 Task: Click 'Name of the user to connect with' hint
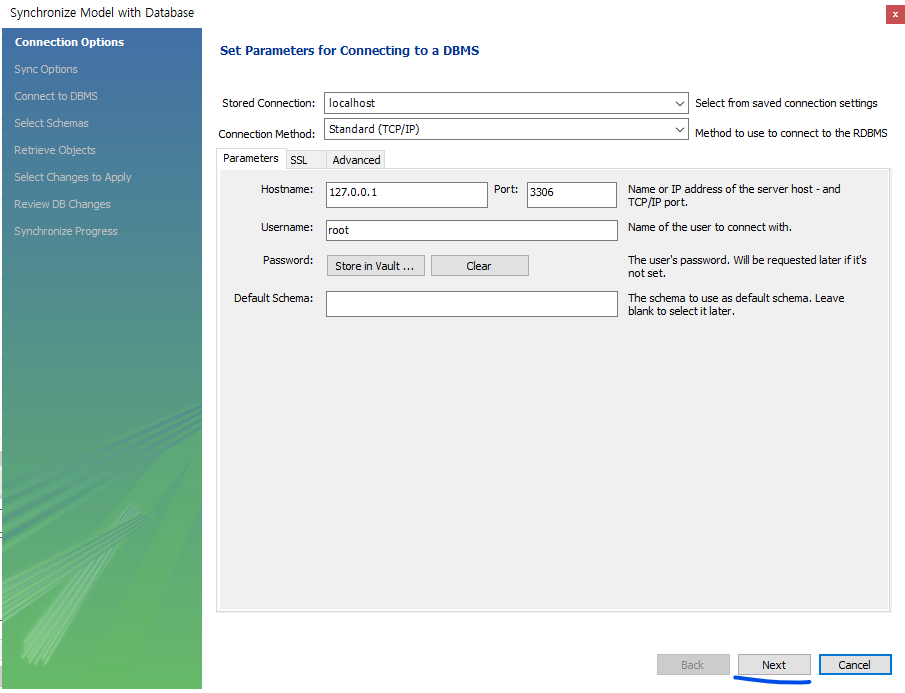709,227
